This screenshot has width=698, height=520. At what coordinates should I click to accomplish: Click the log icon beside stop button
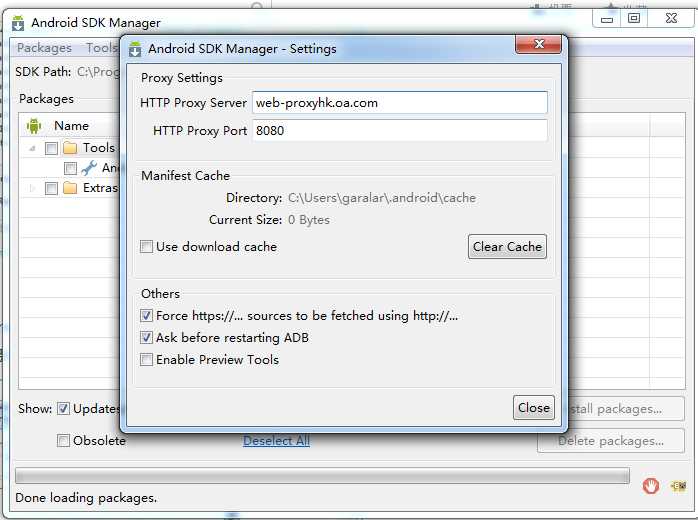click(x=678, y=486)
